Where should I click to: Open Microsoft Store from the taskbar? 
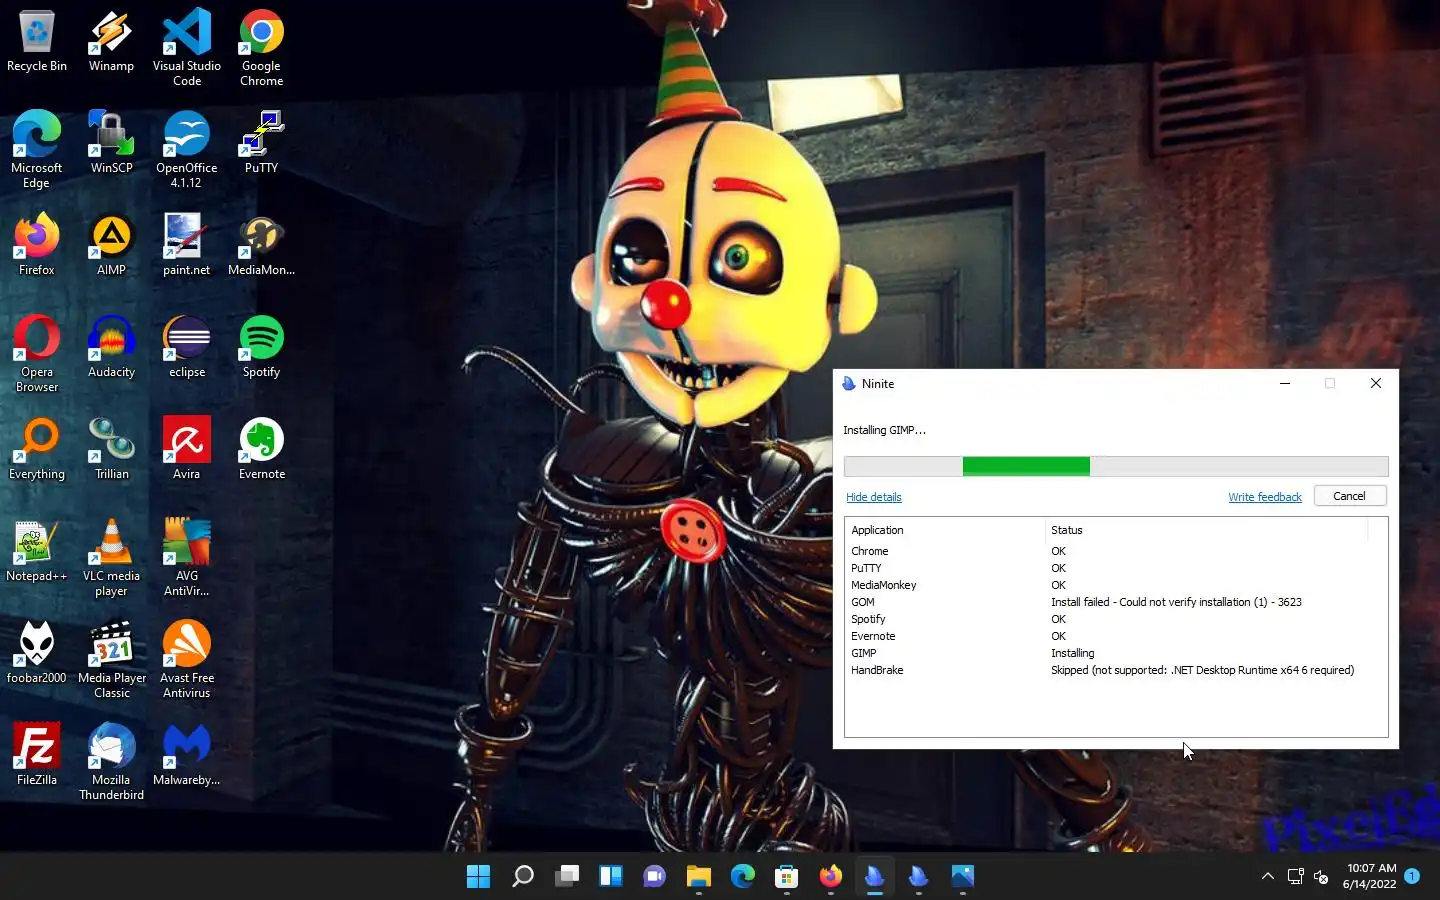coord(786,877)
